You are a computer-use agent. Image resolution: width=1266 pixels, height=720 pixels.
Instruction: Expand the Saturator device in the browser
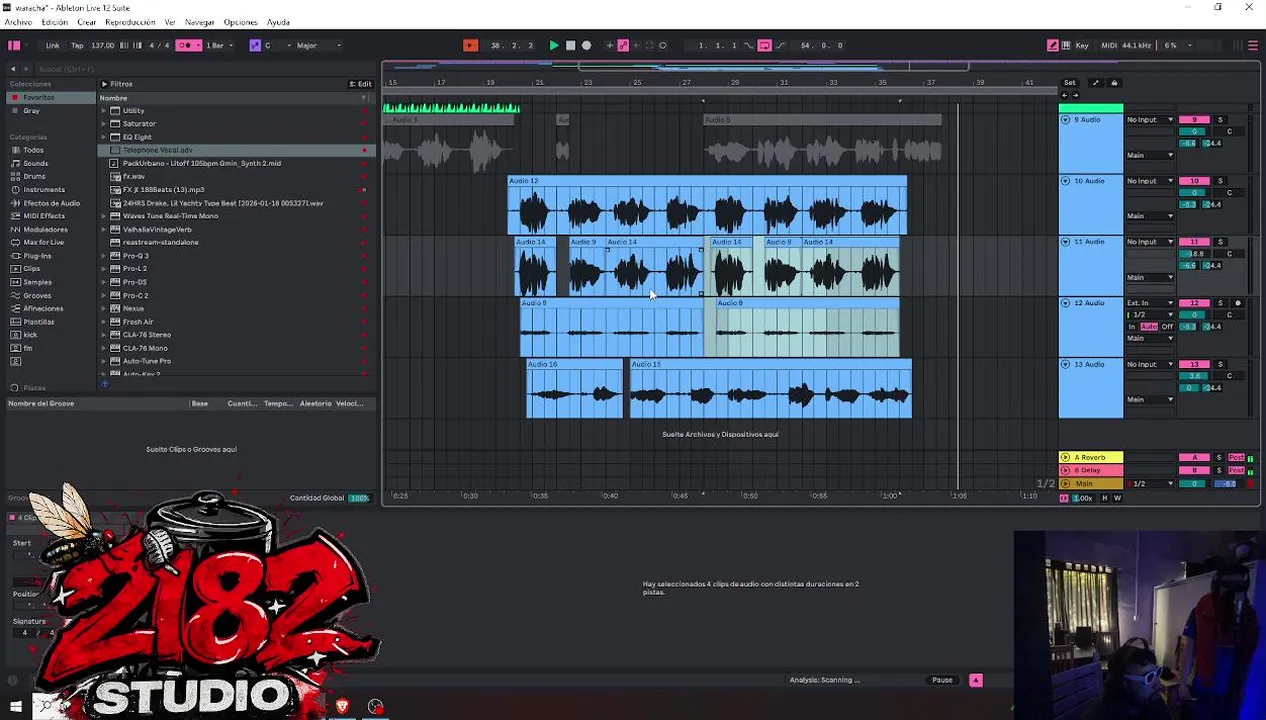(104, 124)
